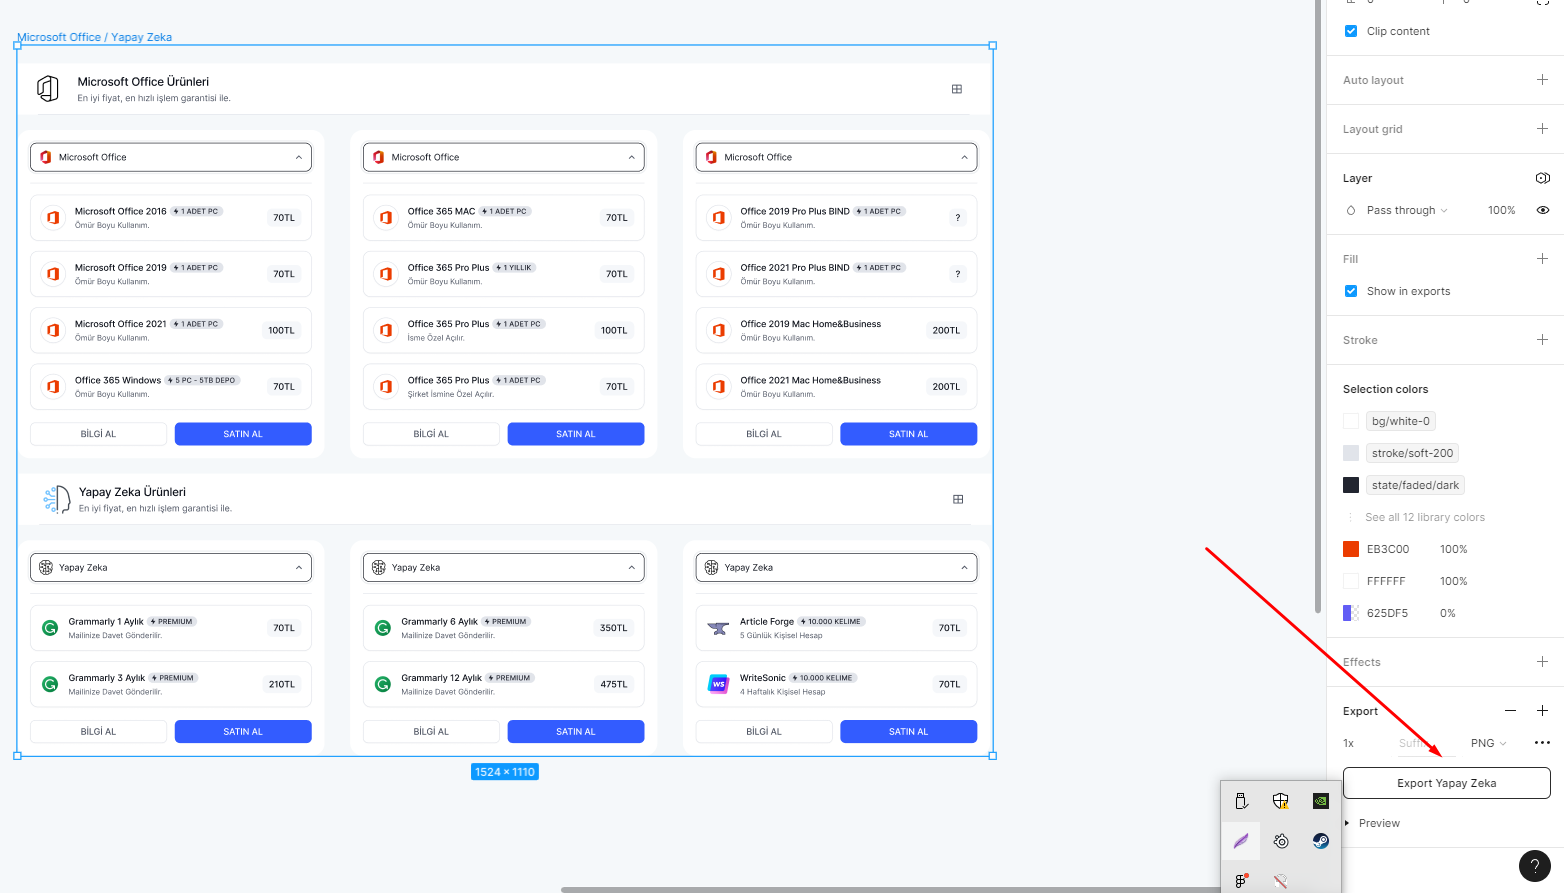This screenshot has height=893, width=1564.
Task: Click the Yapay Zeka dropdown above Grammarly 1 Aylık
Action: [x=171, y=567]
